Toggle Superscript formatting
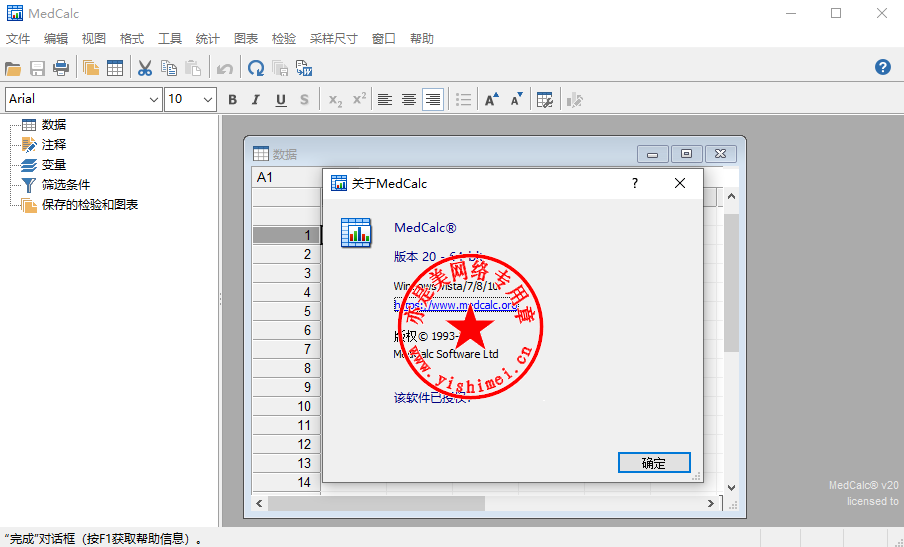 pos(359,99)
